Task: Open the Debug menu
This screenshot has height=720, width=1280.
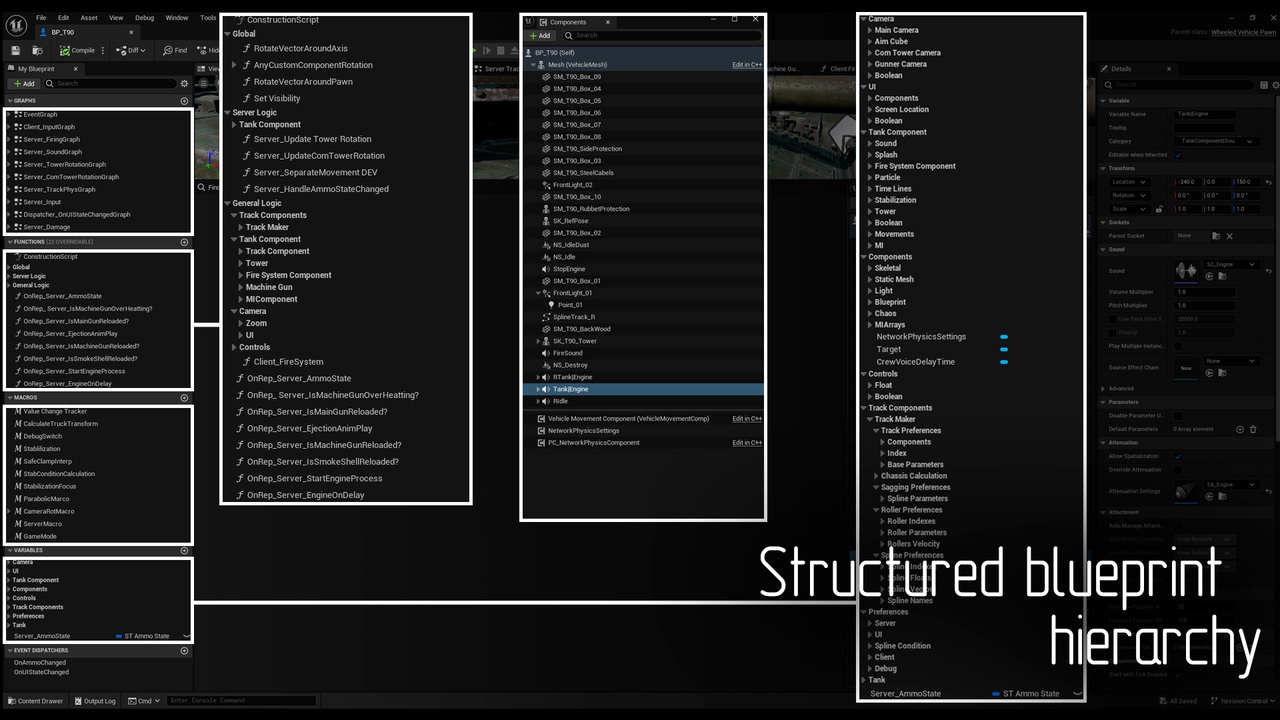Action: pos(145,18)
